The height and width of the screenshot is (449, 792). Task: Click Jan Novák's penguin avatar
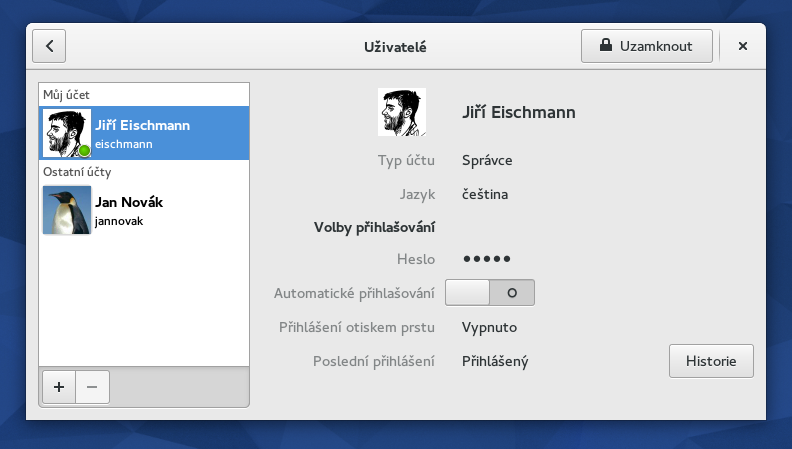(67, 210)
